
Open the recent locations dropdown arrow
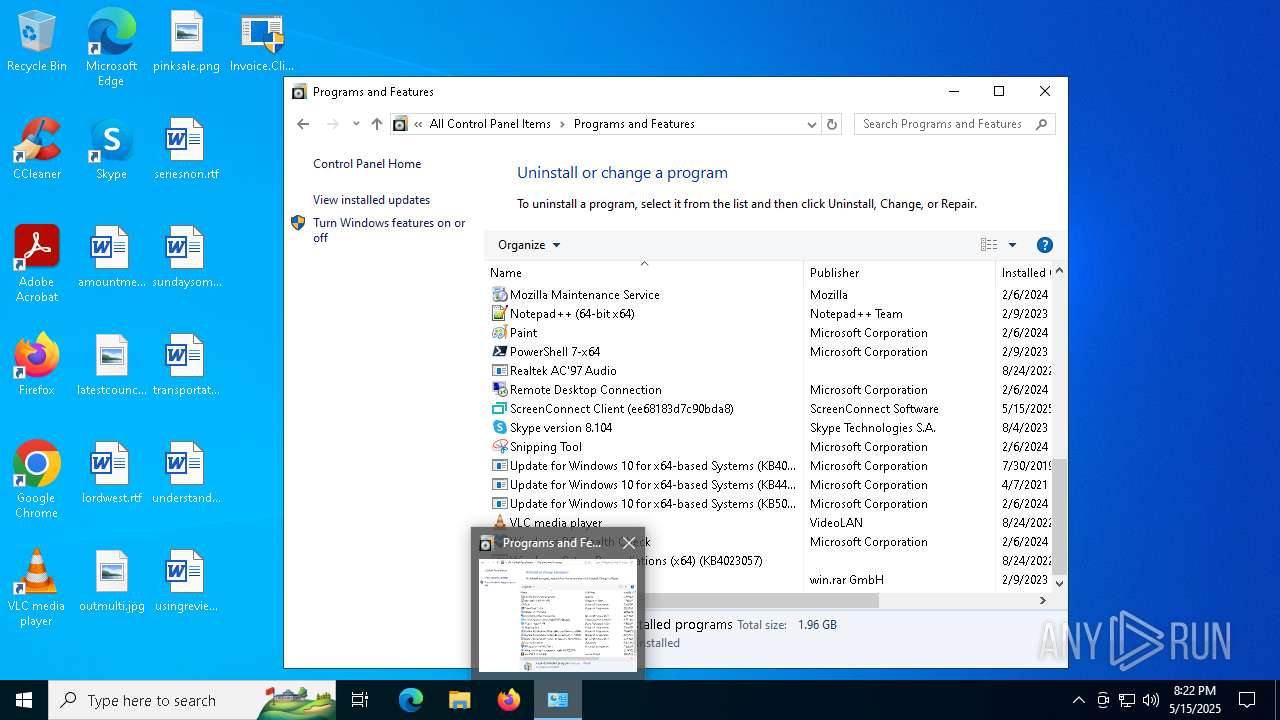click(x=356, y=124)
